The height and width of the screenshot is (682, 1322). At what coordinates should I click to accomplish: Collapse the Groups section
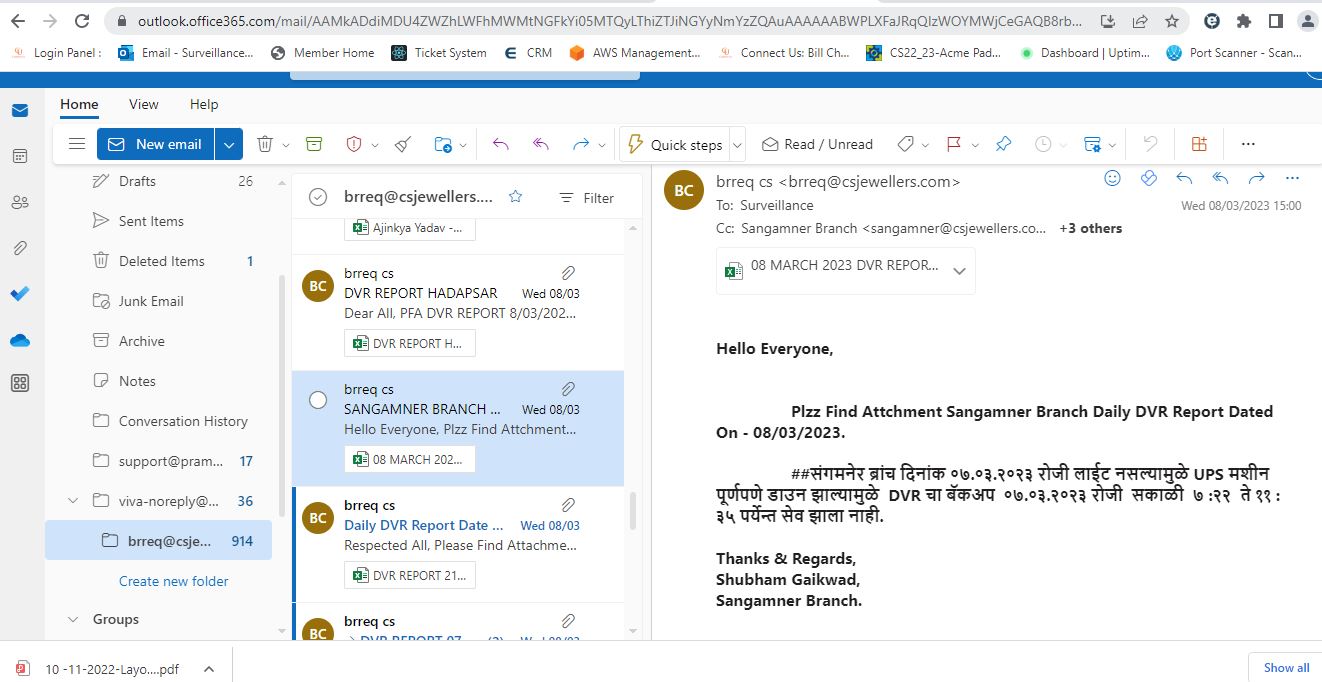(73, 619)
